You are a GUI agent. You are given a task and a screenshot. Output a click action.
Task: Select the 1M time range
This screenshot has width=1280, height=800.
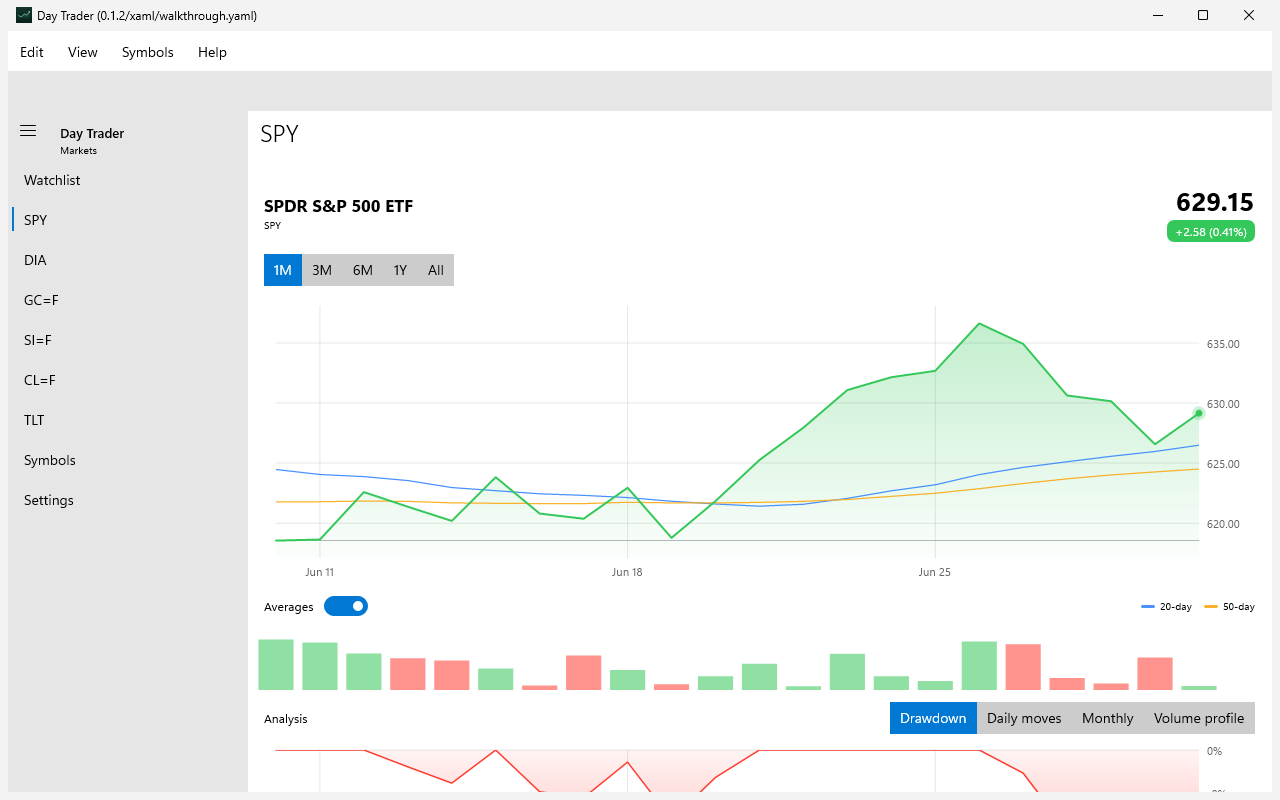(283, 270)
